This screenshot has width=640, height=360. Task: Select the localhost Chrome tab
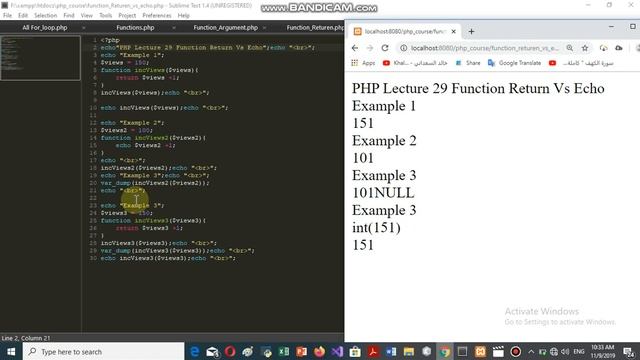click(405, 31)
